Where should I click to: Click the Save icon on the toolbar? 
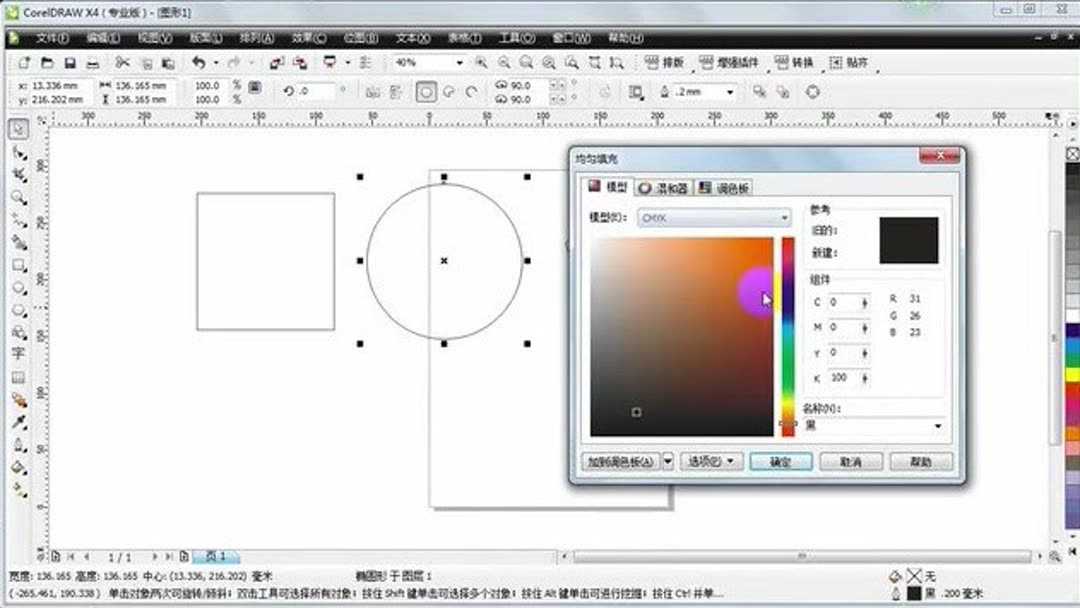pos(70,62)
